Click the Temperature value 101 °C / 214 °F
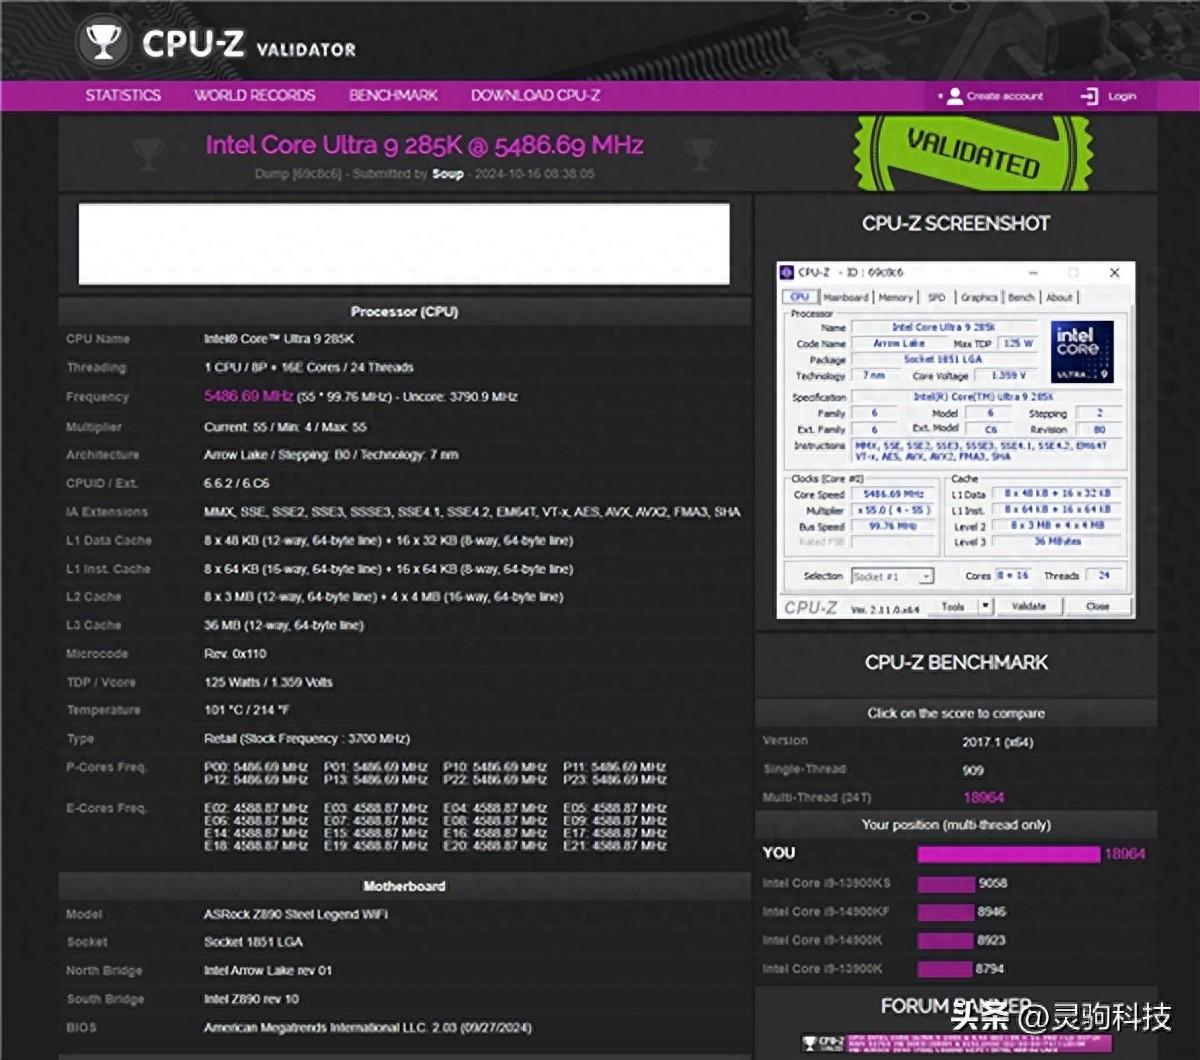Viewport: 1200px width, 1060px height. click(x=248, y=710)
